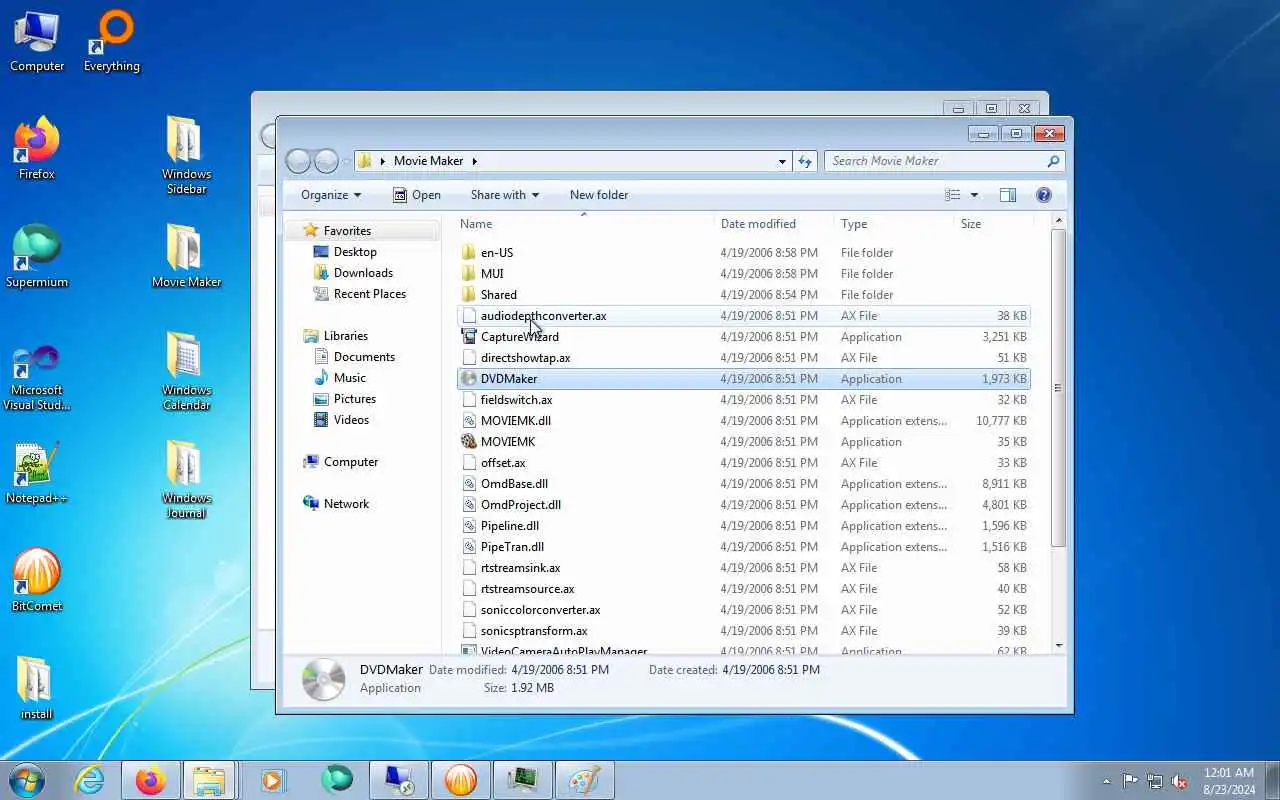Select Favorites in navigation pane
The image size is (1280, 800).
[347, 231]
